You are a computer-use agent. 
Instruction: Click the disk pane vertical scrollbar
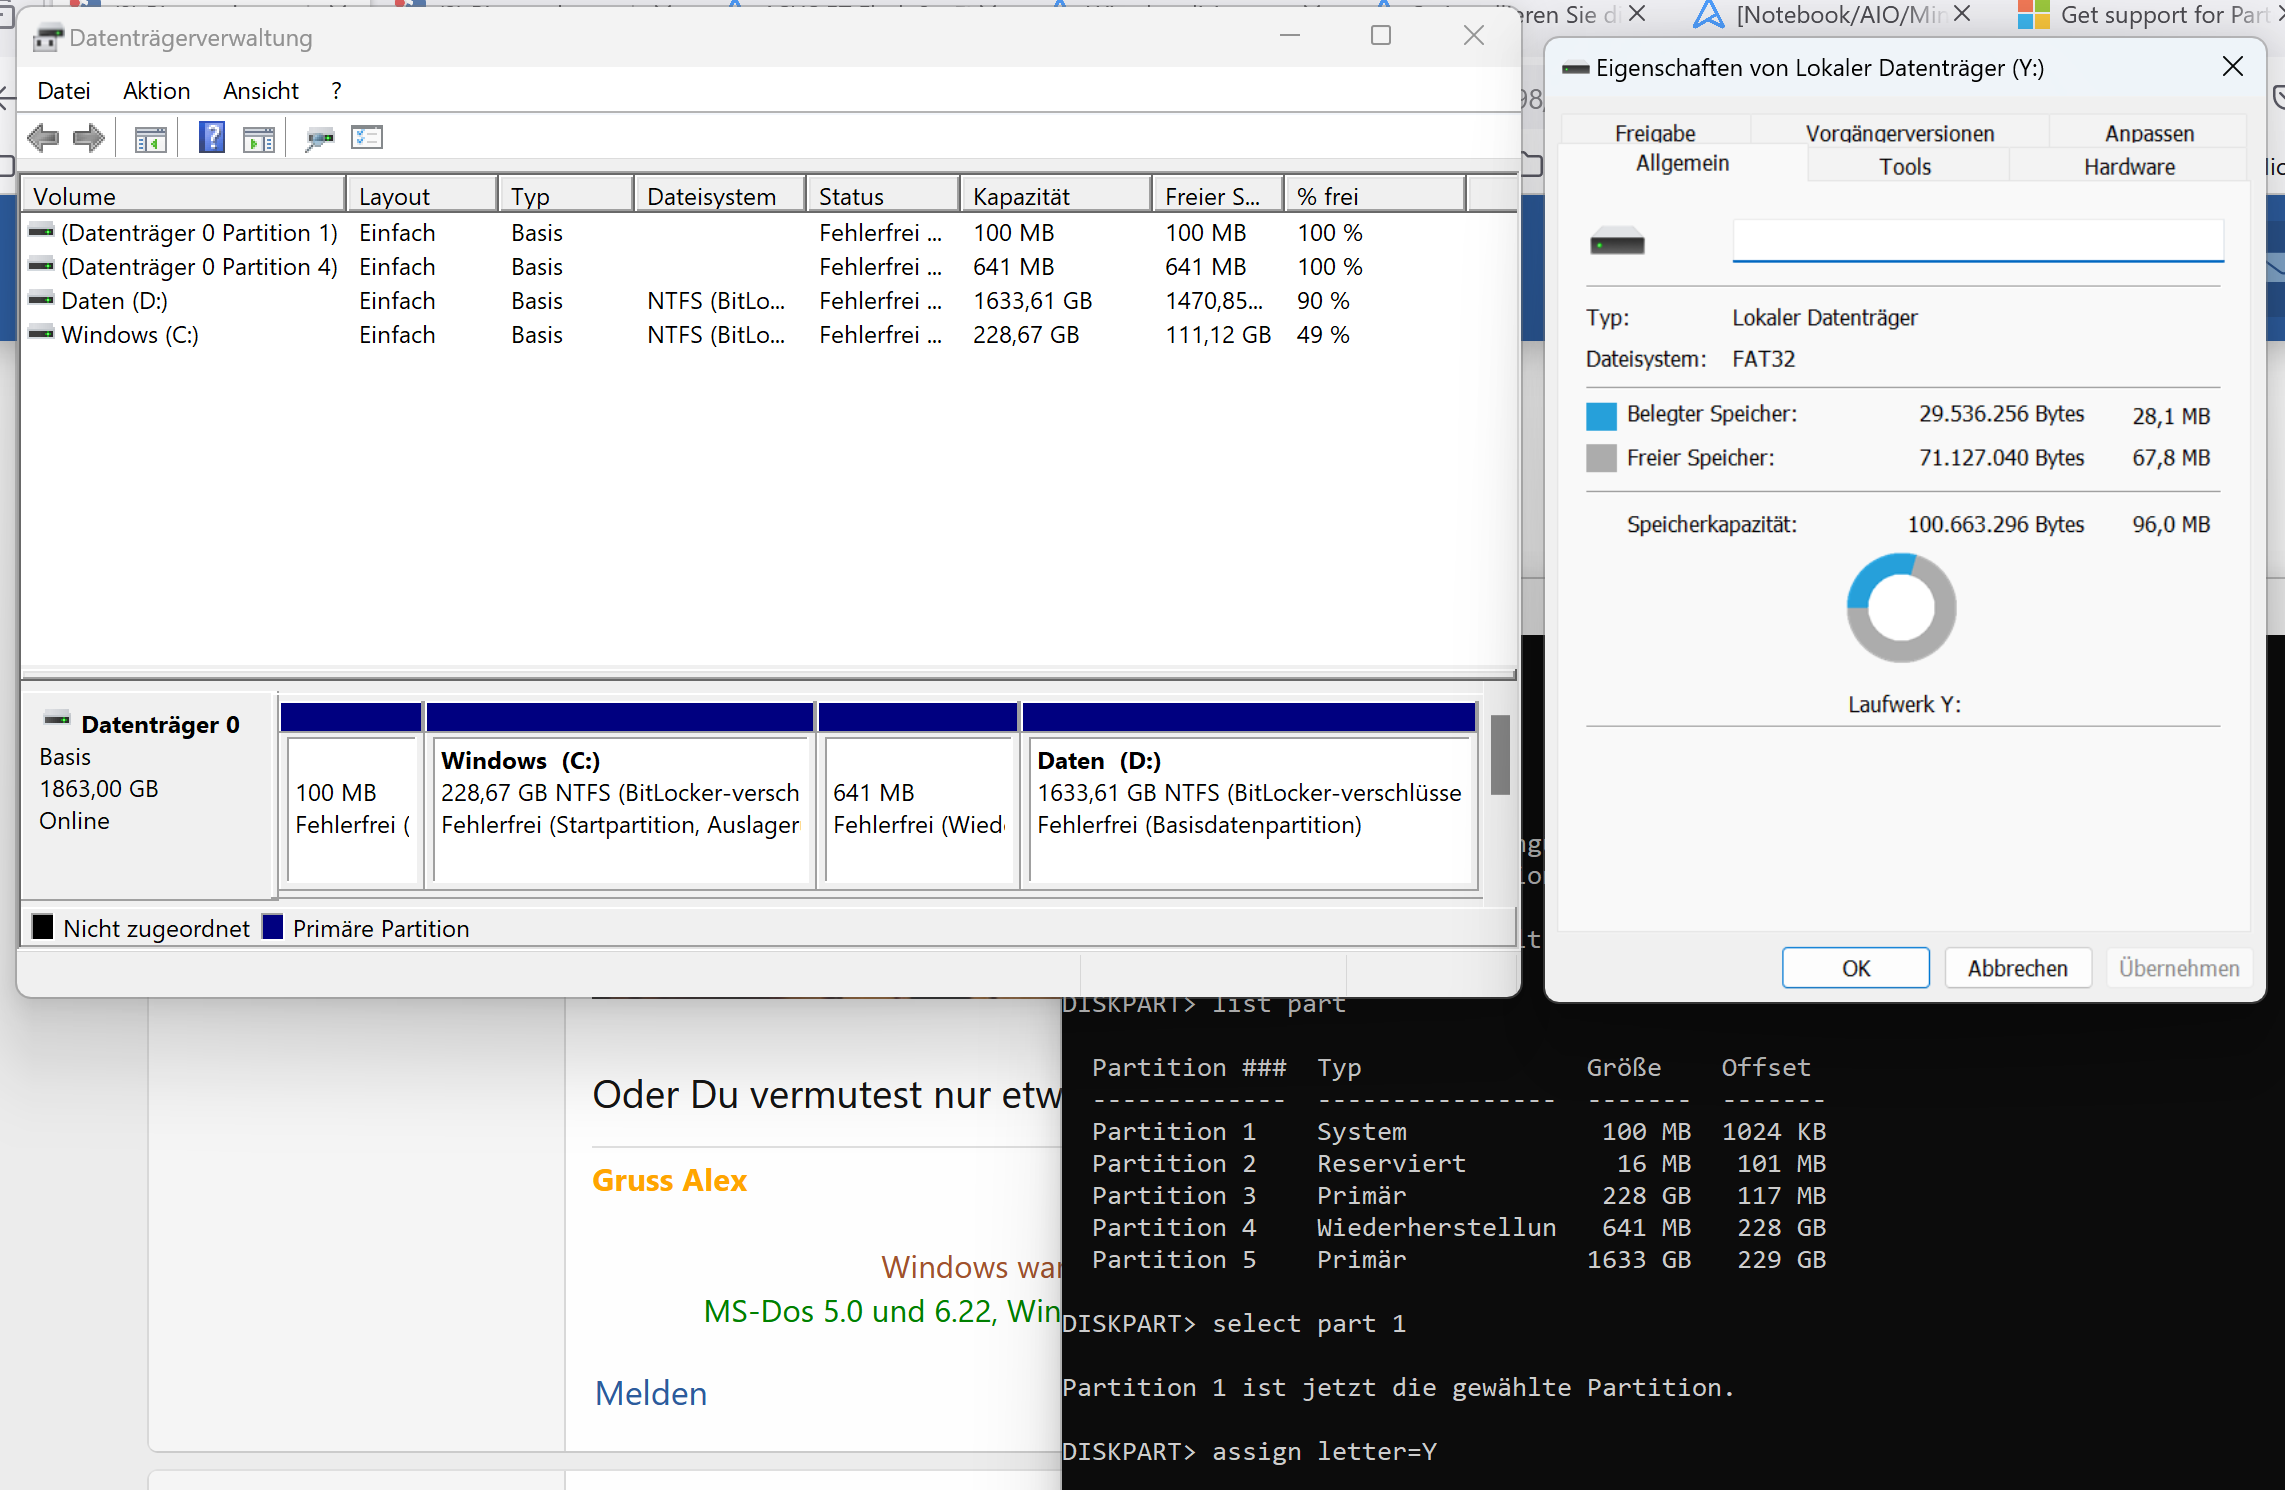(x=1499, y=754)
